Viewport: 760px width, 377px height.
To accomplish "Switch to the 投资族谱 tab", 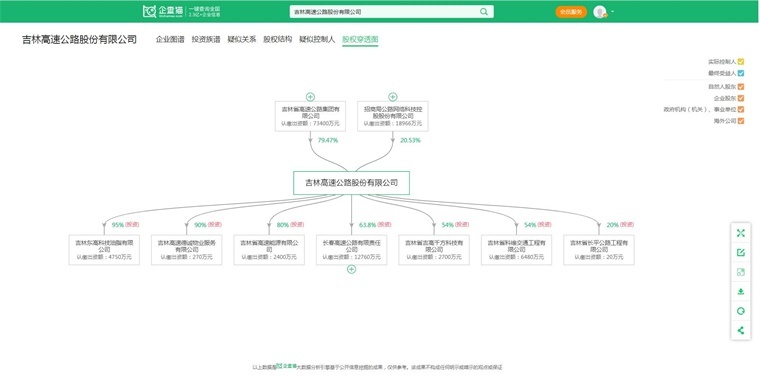I will pos(206,40).
